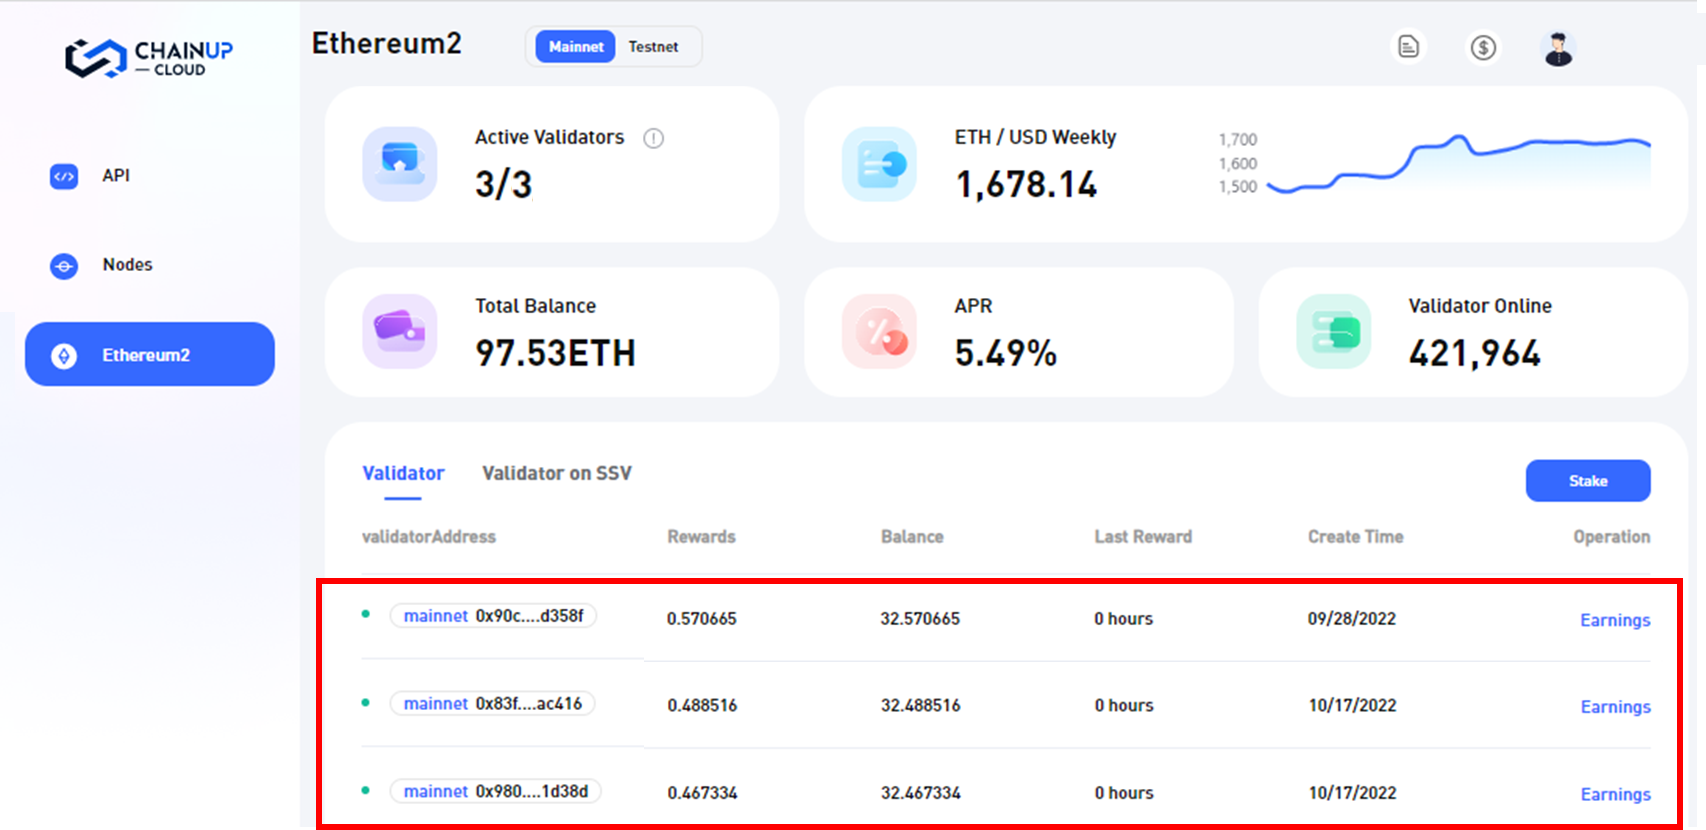The width and height of the screenshot is (1706, 830).
Task: Click the ChainUp Cloud logo
Action: click(149, 58)
